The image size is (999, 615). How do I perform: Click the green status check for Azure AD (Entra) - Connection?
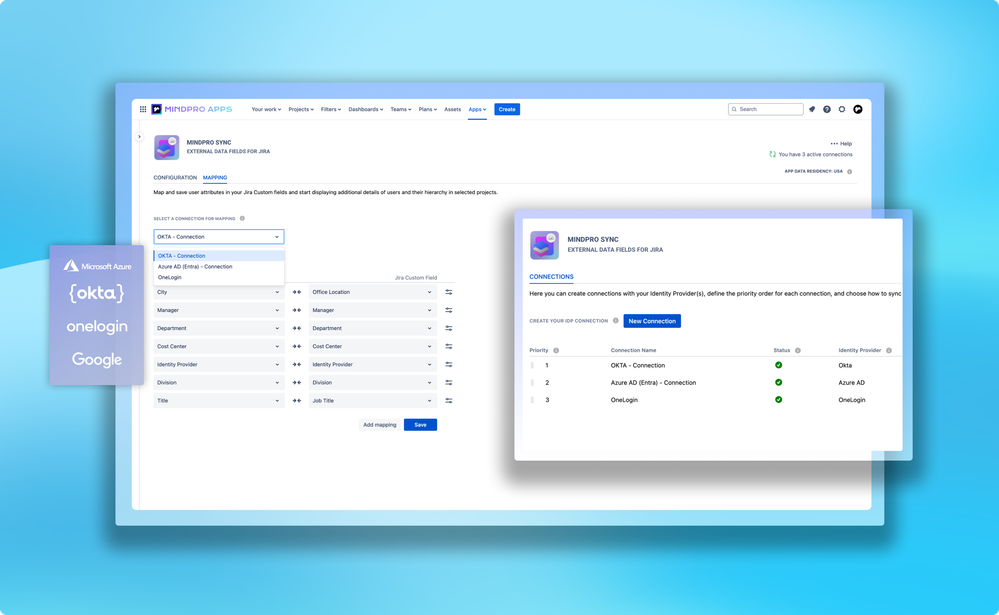[779, 382]
